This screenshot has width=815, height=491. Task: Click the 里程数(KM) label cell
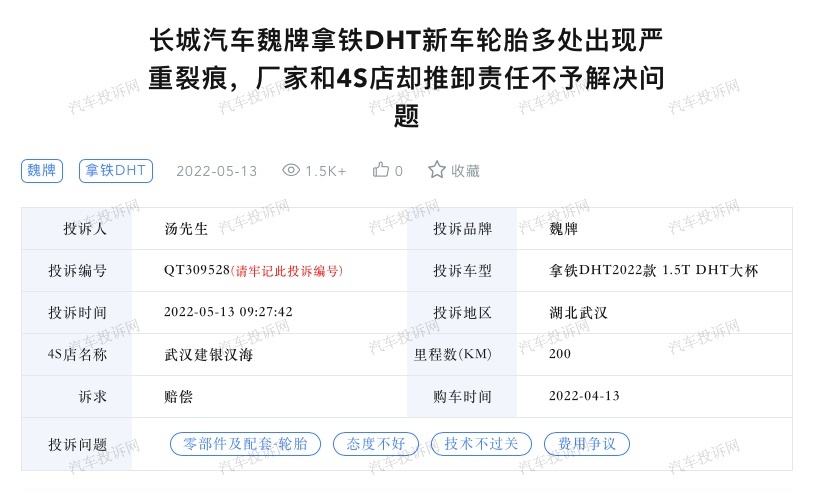462,355
